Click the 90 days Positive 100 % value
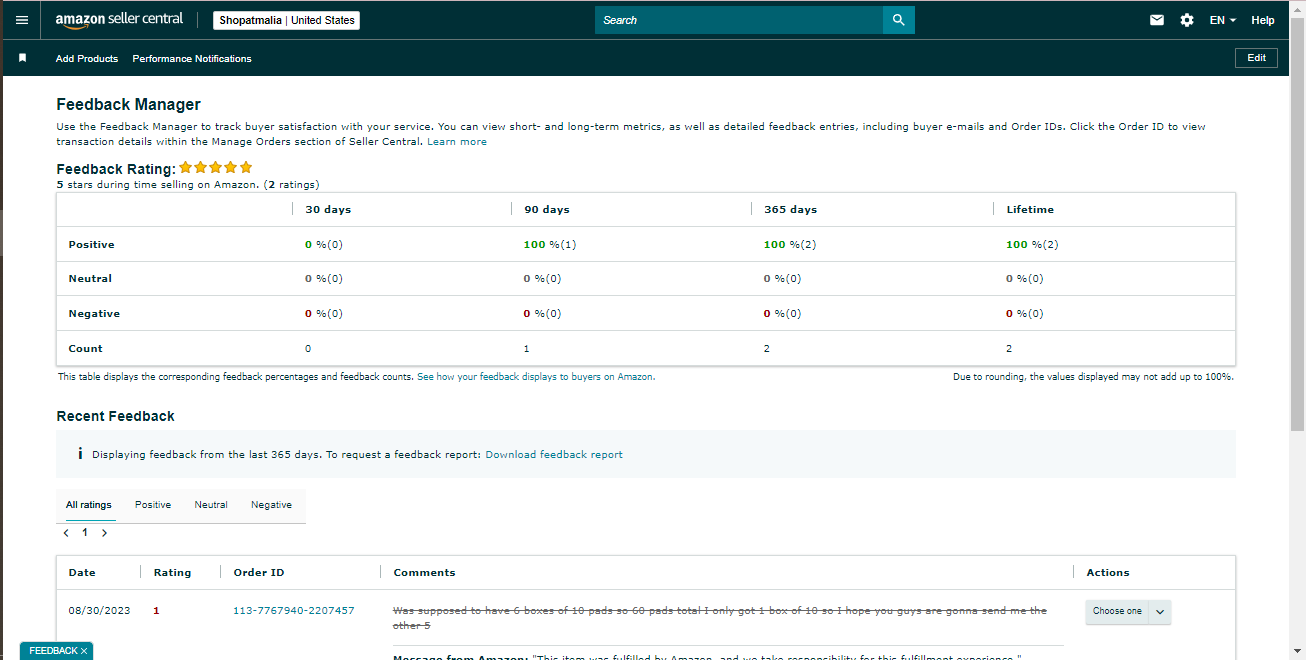1306x660 pixels. 550,245
